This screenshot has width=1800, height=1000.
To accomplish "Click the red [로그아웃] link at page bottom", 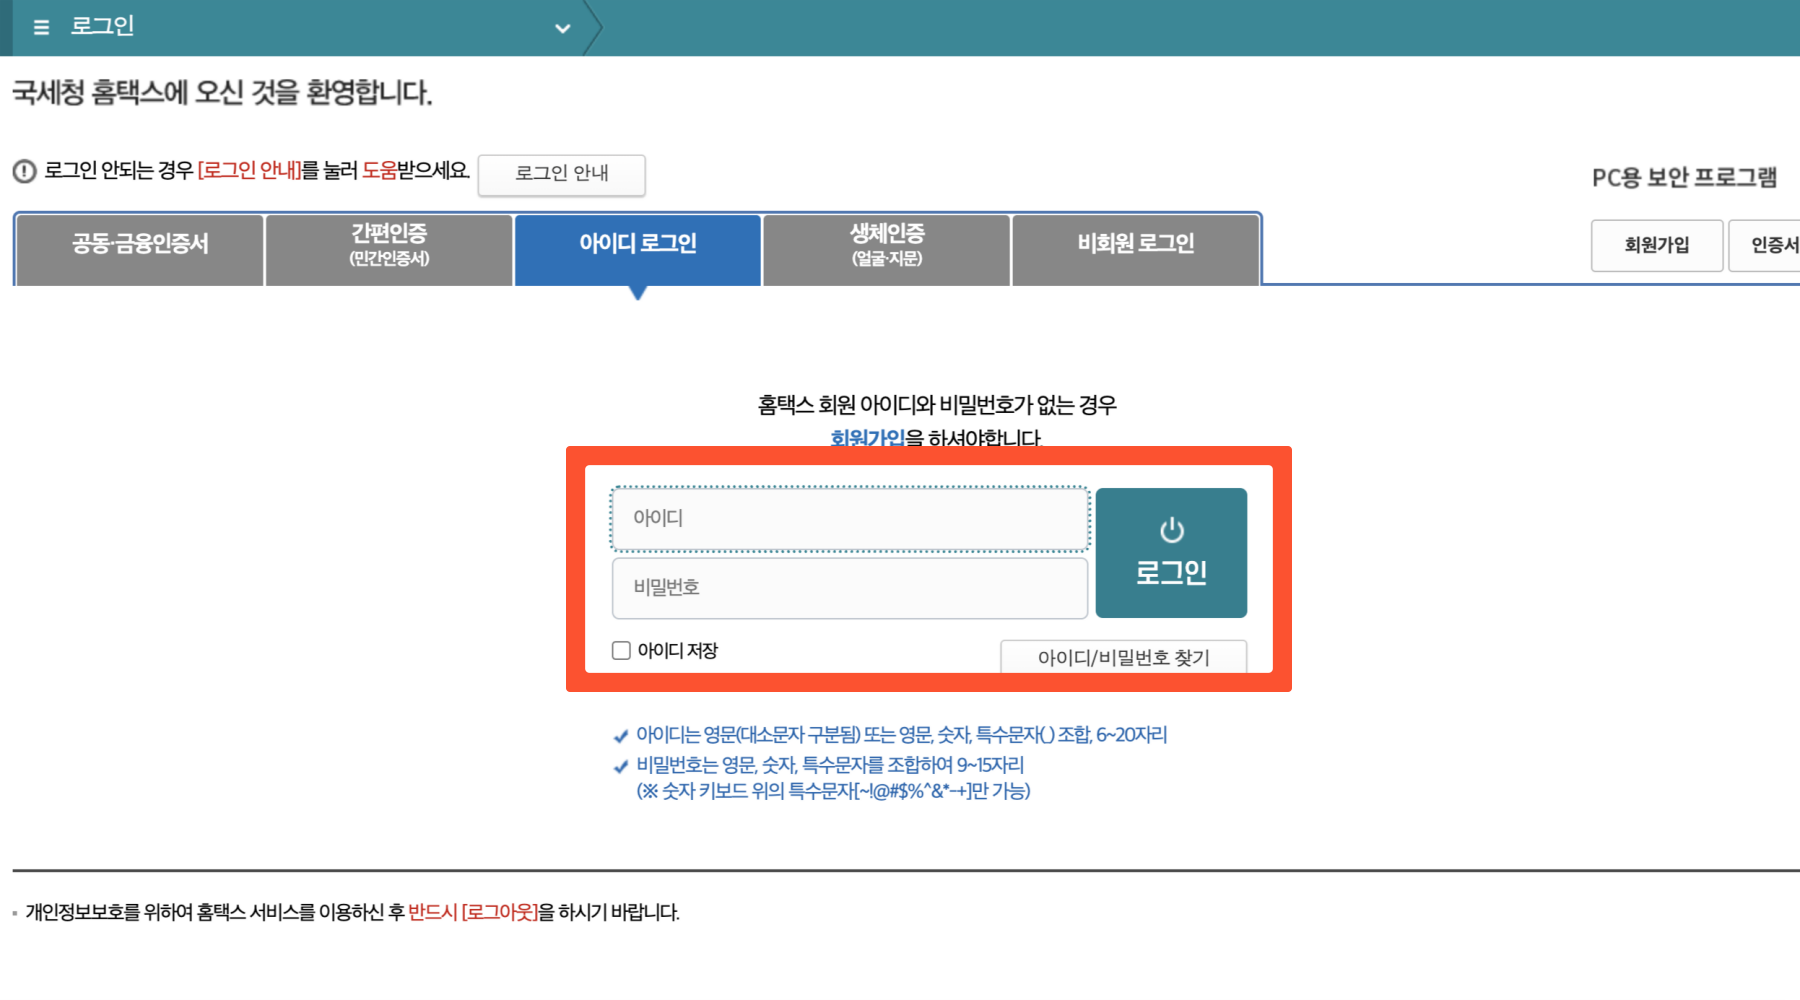I will [x=500, y=913].
